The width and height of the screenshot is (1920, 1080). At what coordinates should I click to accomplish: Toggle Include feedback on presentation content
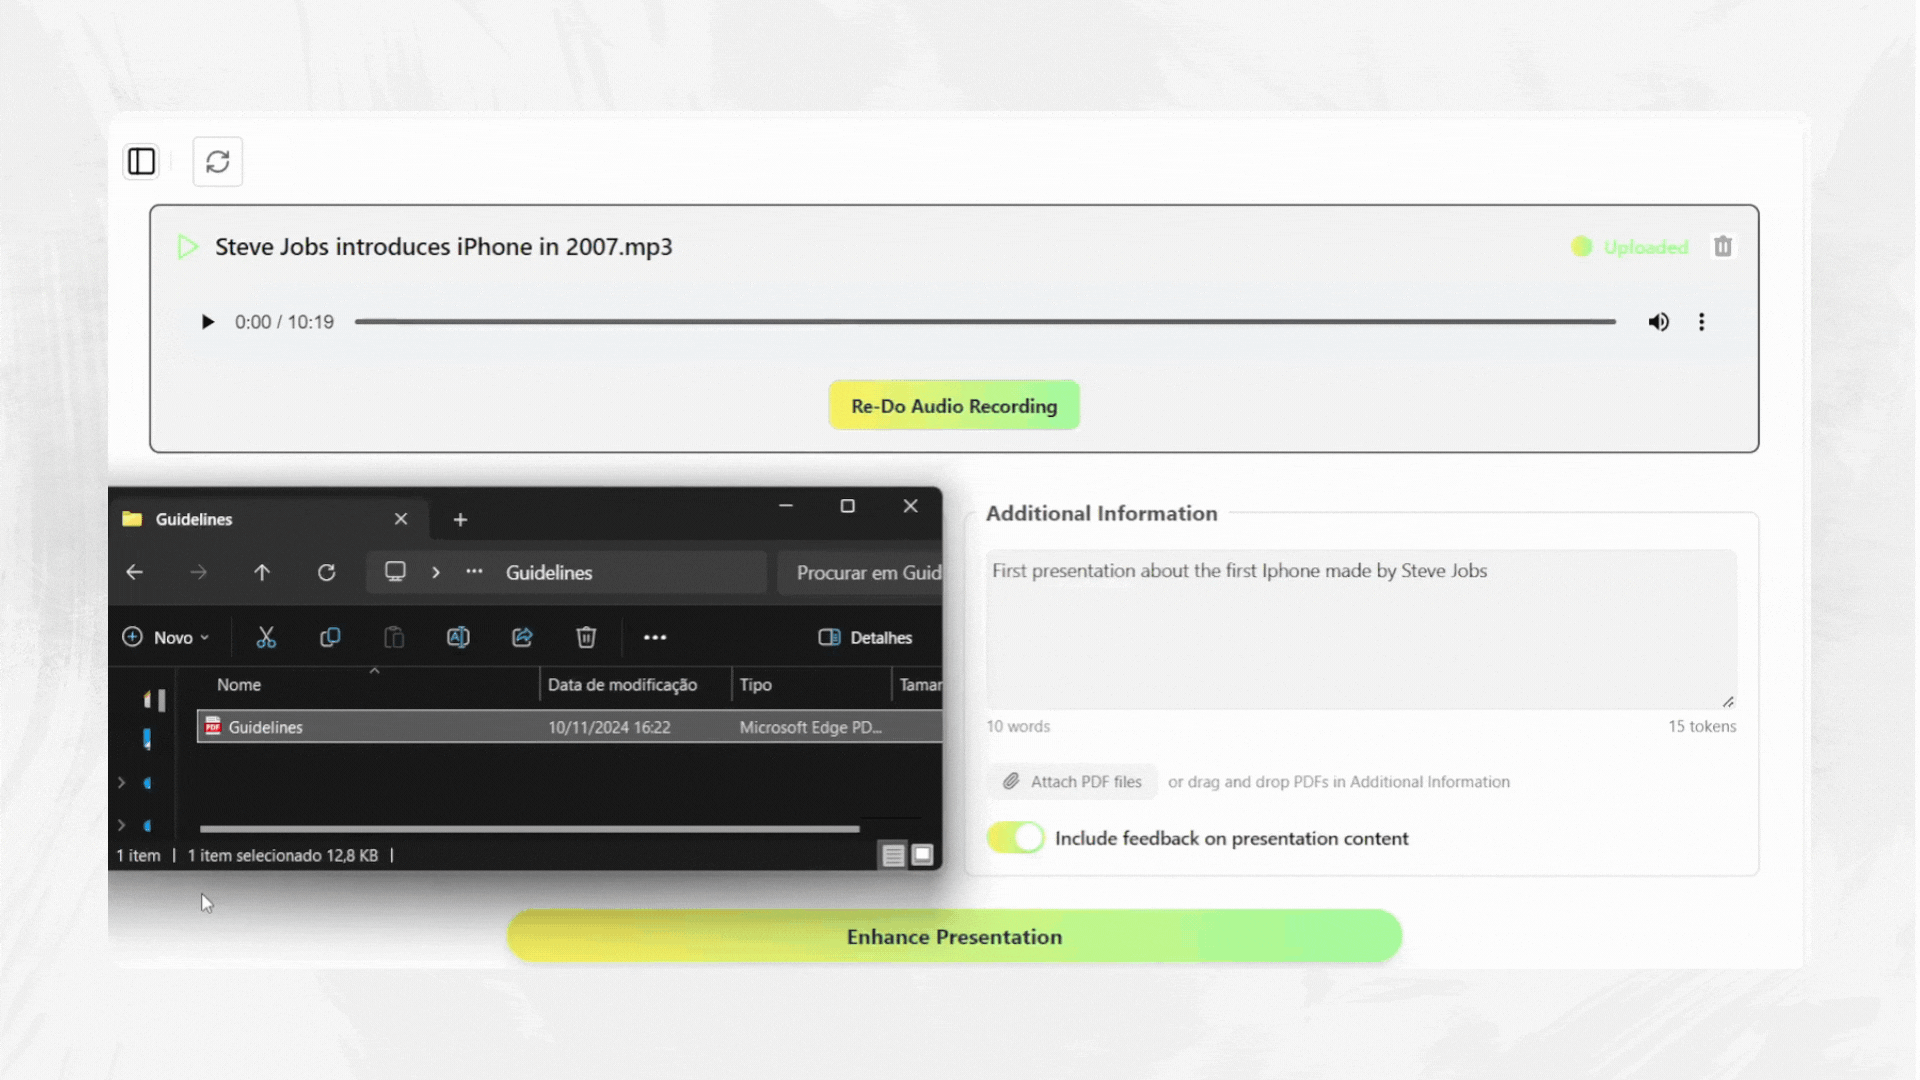pos(1015,838)
